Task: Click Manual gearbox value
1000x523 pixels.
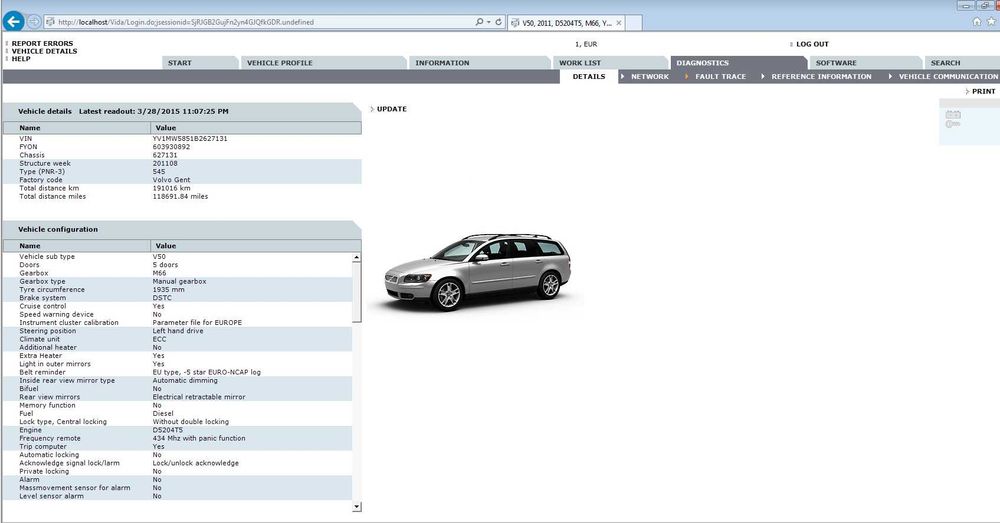Action: [179, 281]
